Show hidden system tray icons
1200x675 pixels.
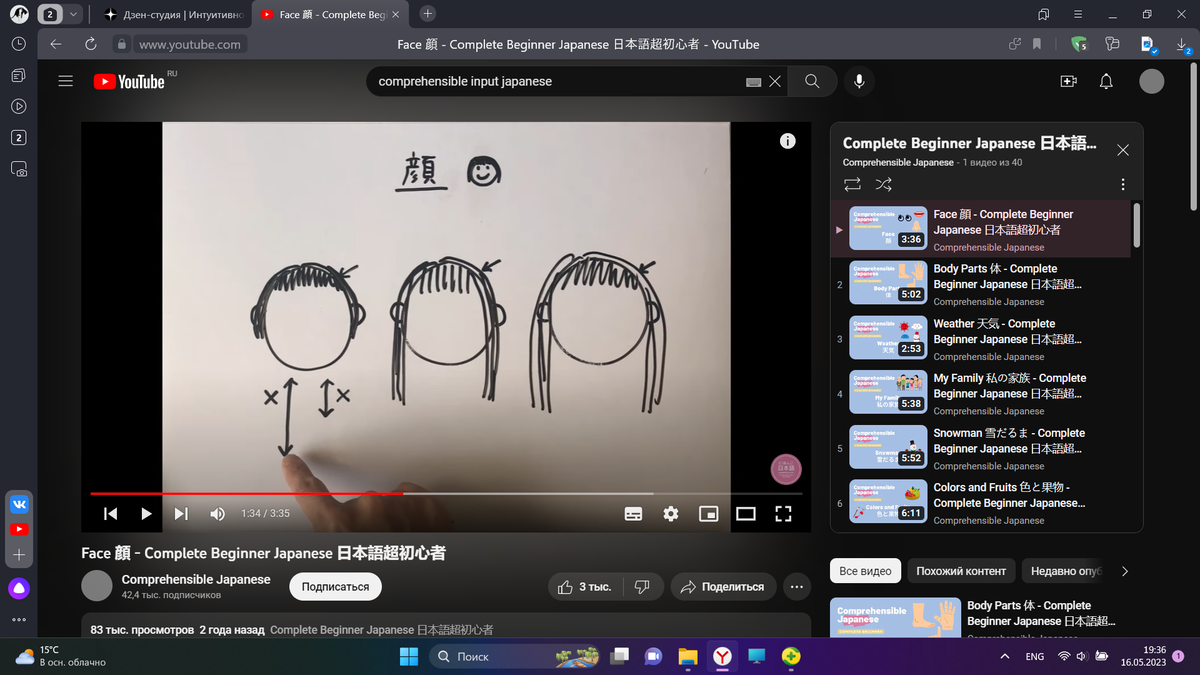1004,656
